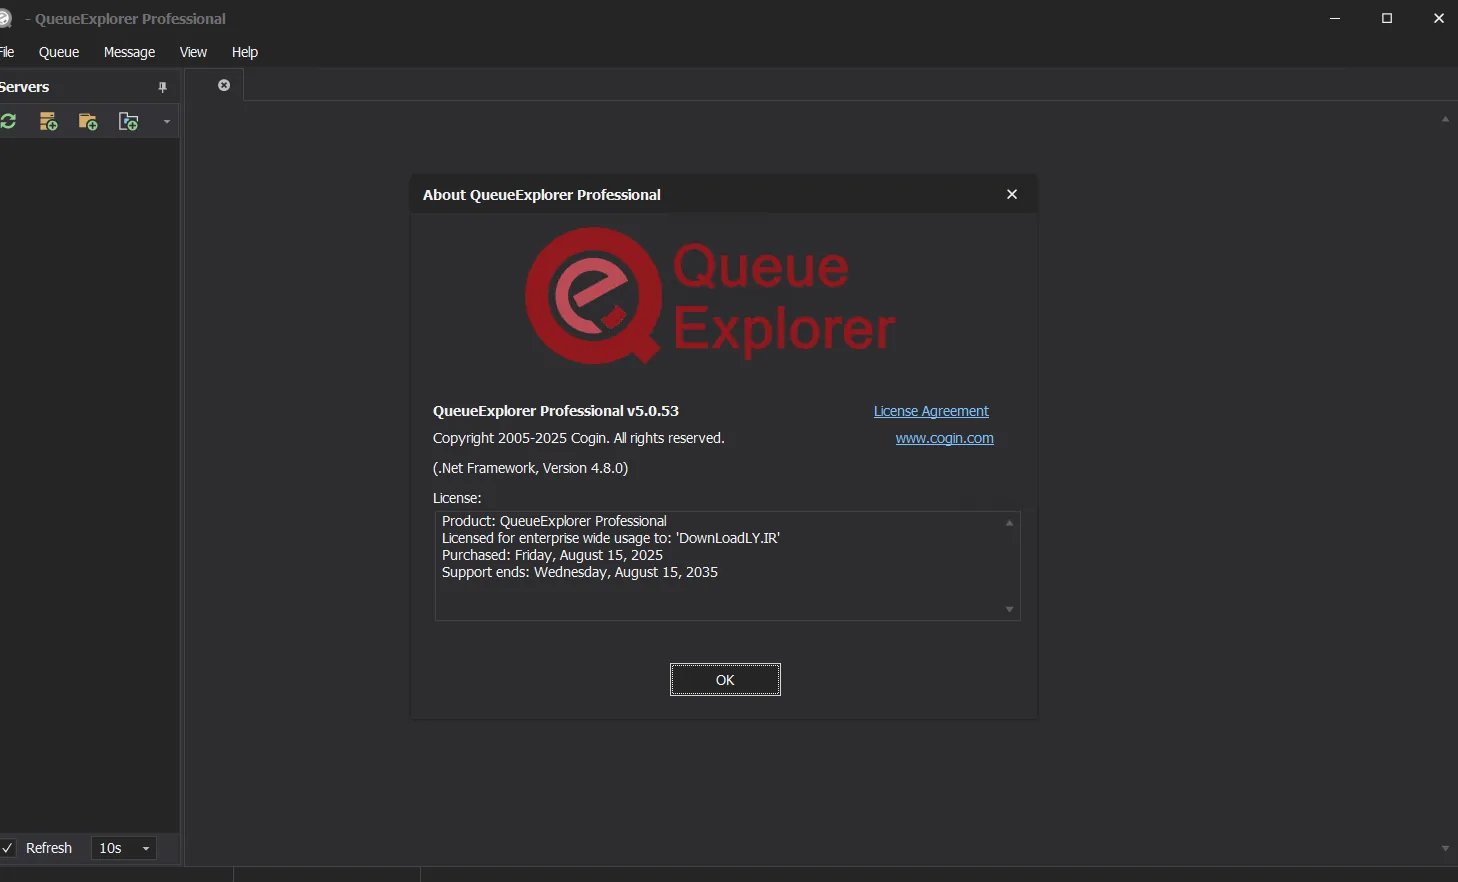Click the license box scroll-down arrow
Image resolution: width=1458 pixels, height=882 pixels.
click(x=1009, y=609)
